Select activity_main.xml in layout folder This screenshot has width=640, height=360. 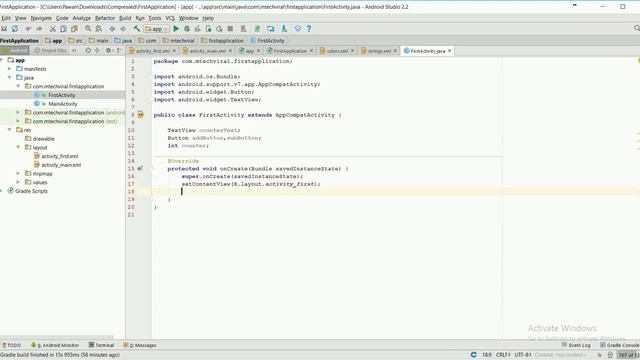pyautogui.click(x=61, y=165)
